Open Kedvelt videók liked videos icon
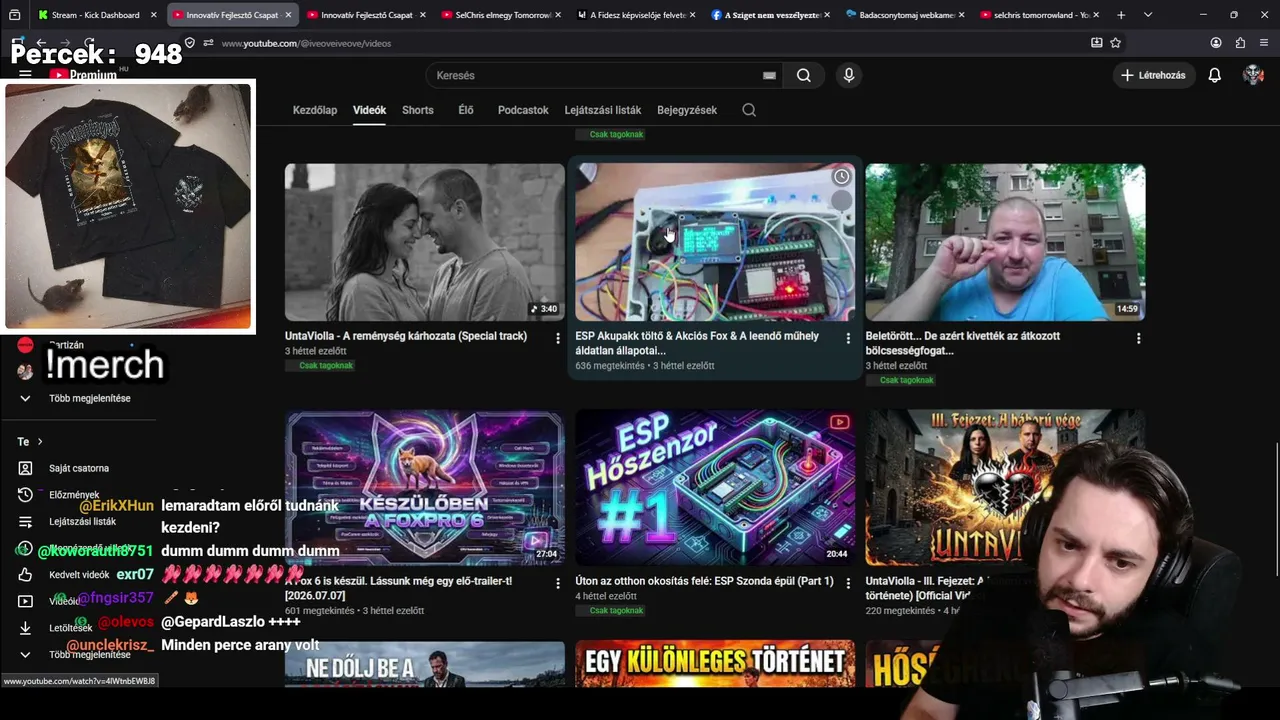 [26, 575]
